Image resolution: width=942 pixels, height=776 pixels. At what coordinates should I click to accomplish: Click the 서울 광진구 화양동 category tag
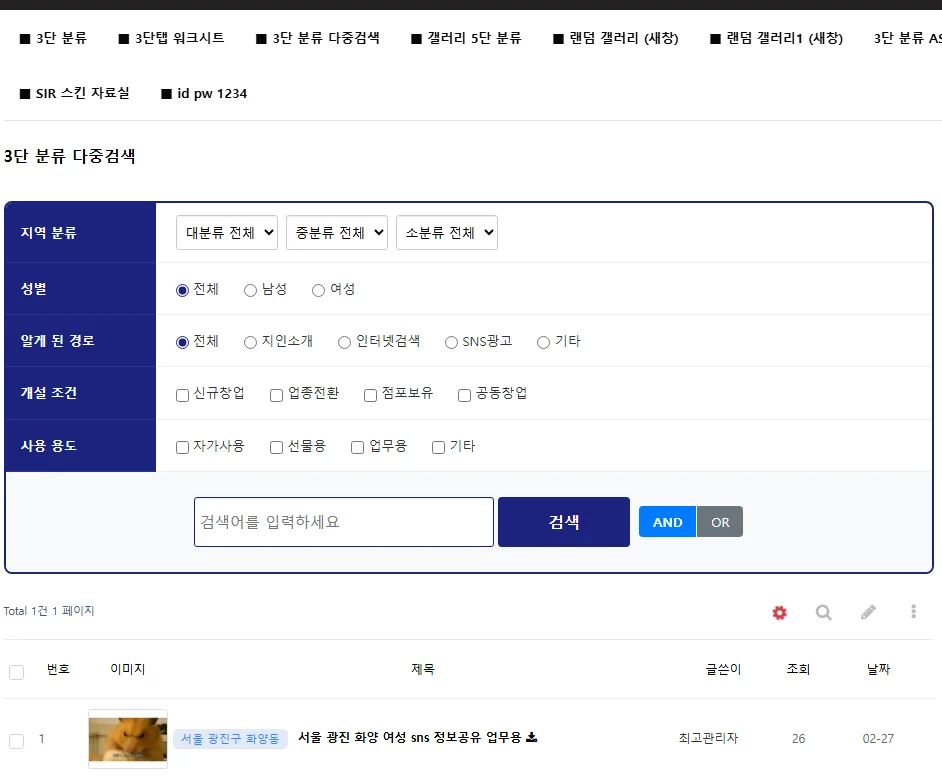point(231,739)
